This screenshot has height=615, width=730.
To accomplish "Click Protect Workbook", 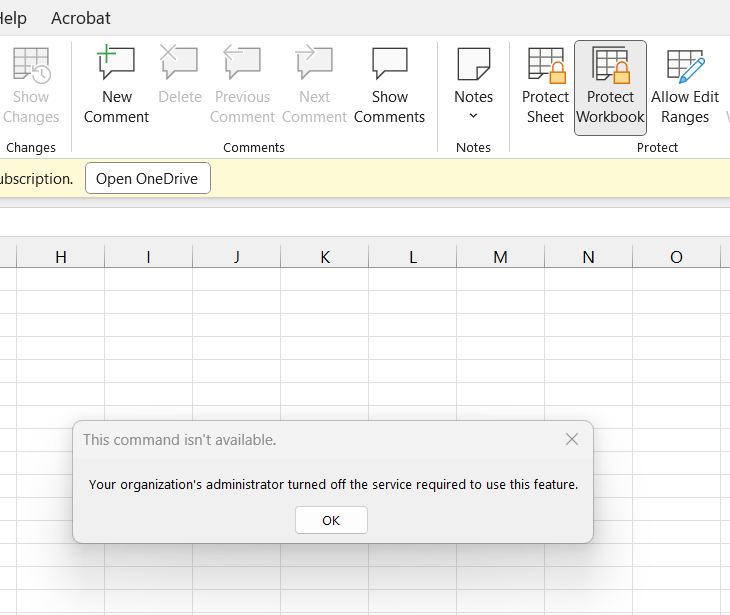I will (610, 88).
